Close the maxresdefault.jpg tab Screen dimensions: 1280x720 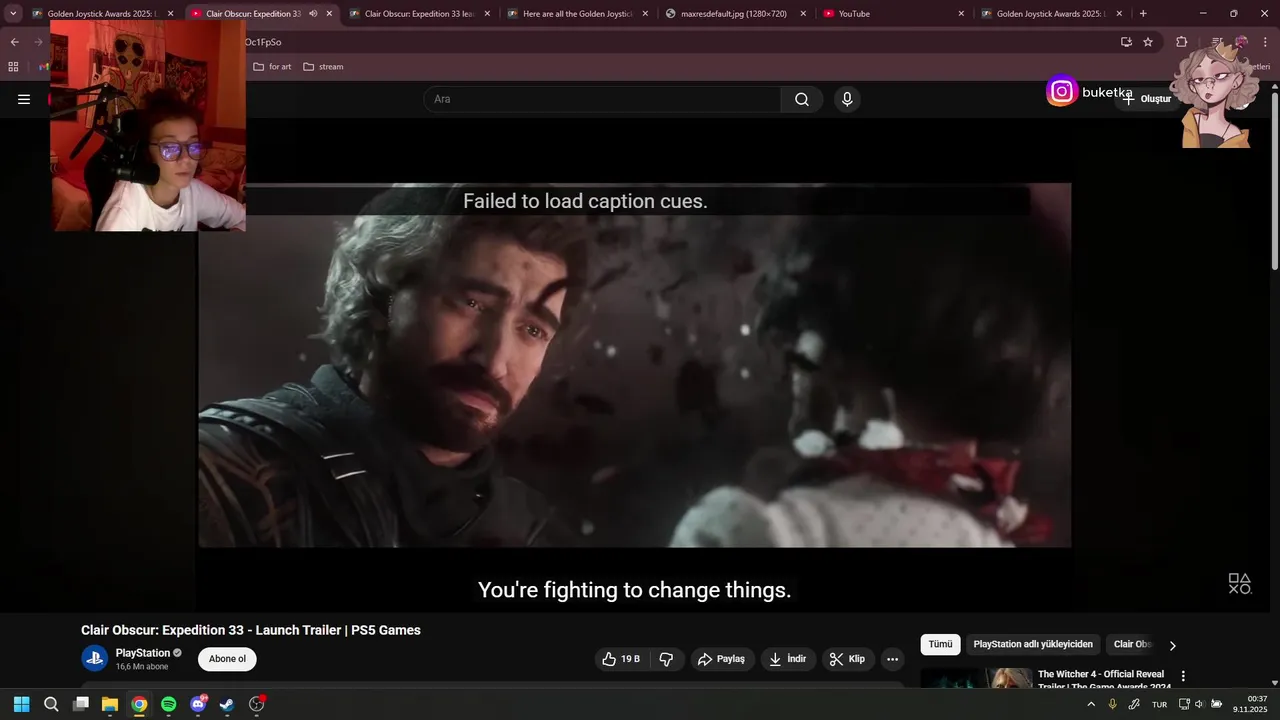tap(803, 14)
